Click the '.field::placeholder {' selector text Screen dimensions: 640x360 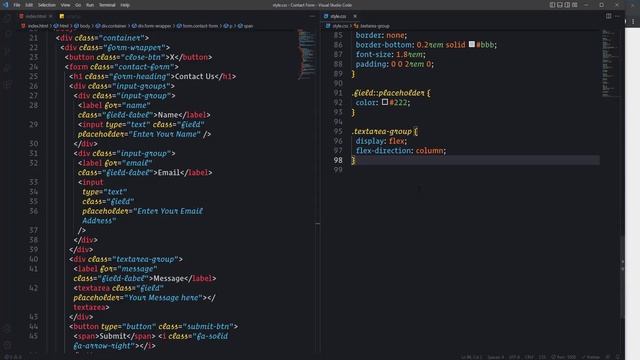391,93
